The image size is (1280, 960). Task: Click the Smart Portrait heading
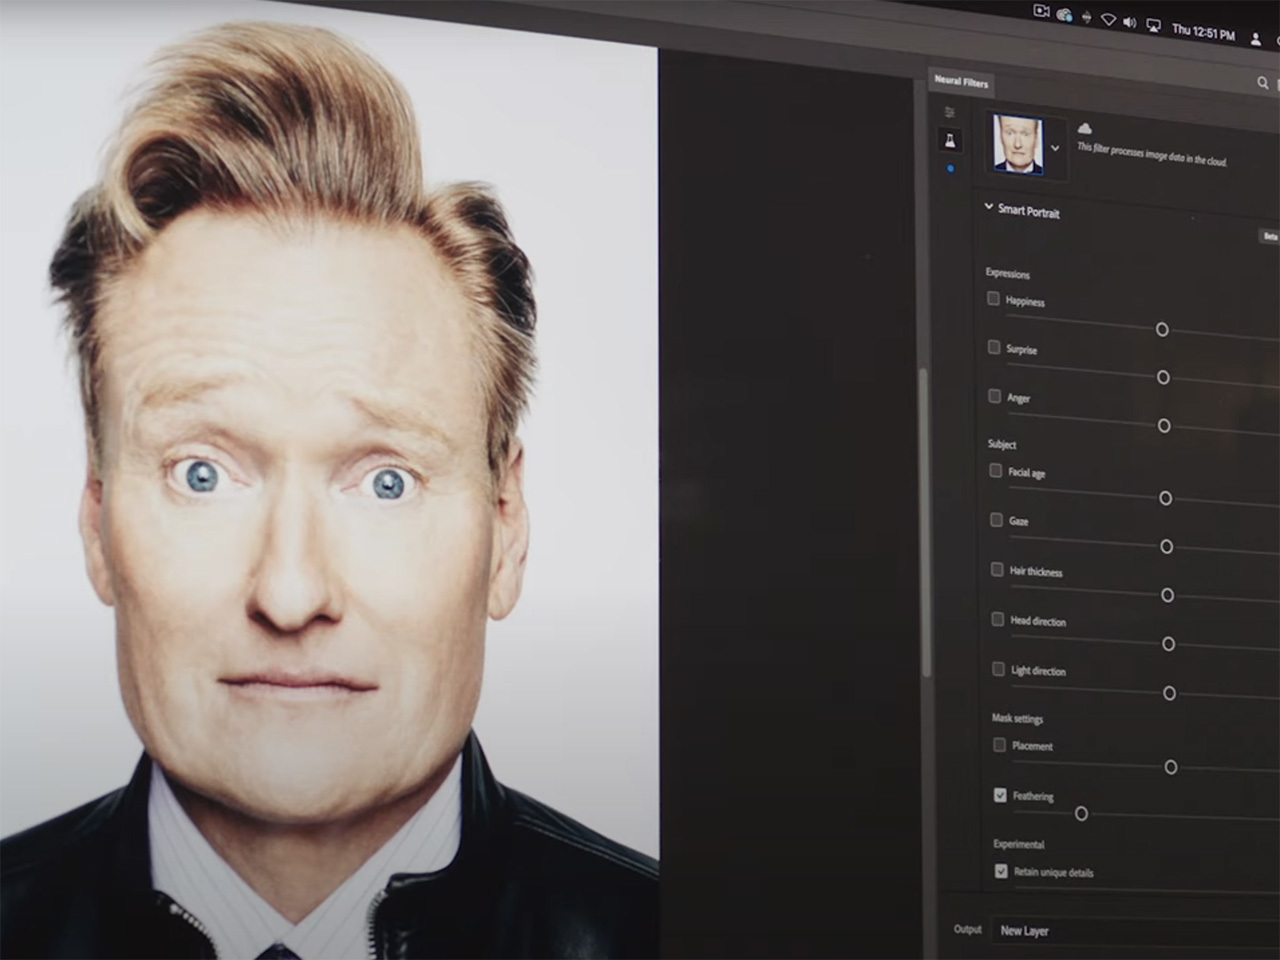(1028, 211)
